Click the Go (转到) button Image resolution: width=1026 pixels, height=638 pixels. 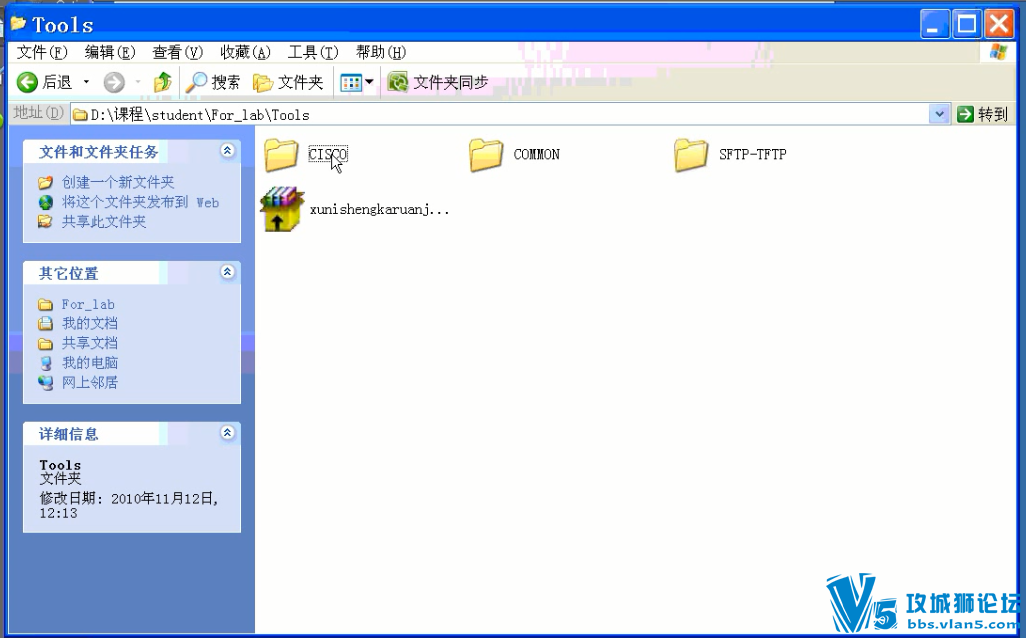pyautogui.click(x=982, y=114)
